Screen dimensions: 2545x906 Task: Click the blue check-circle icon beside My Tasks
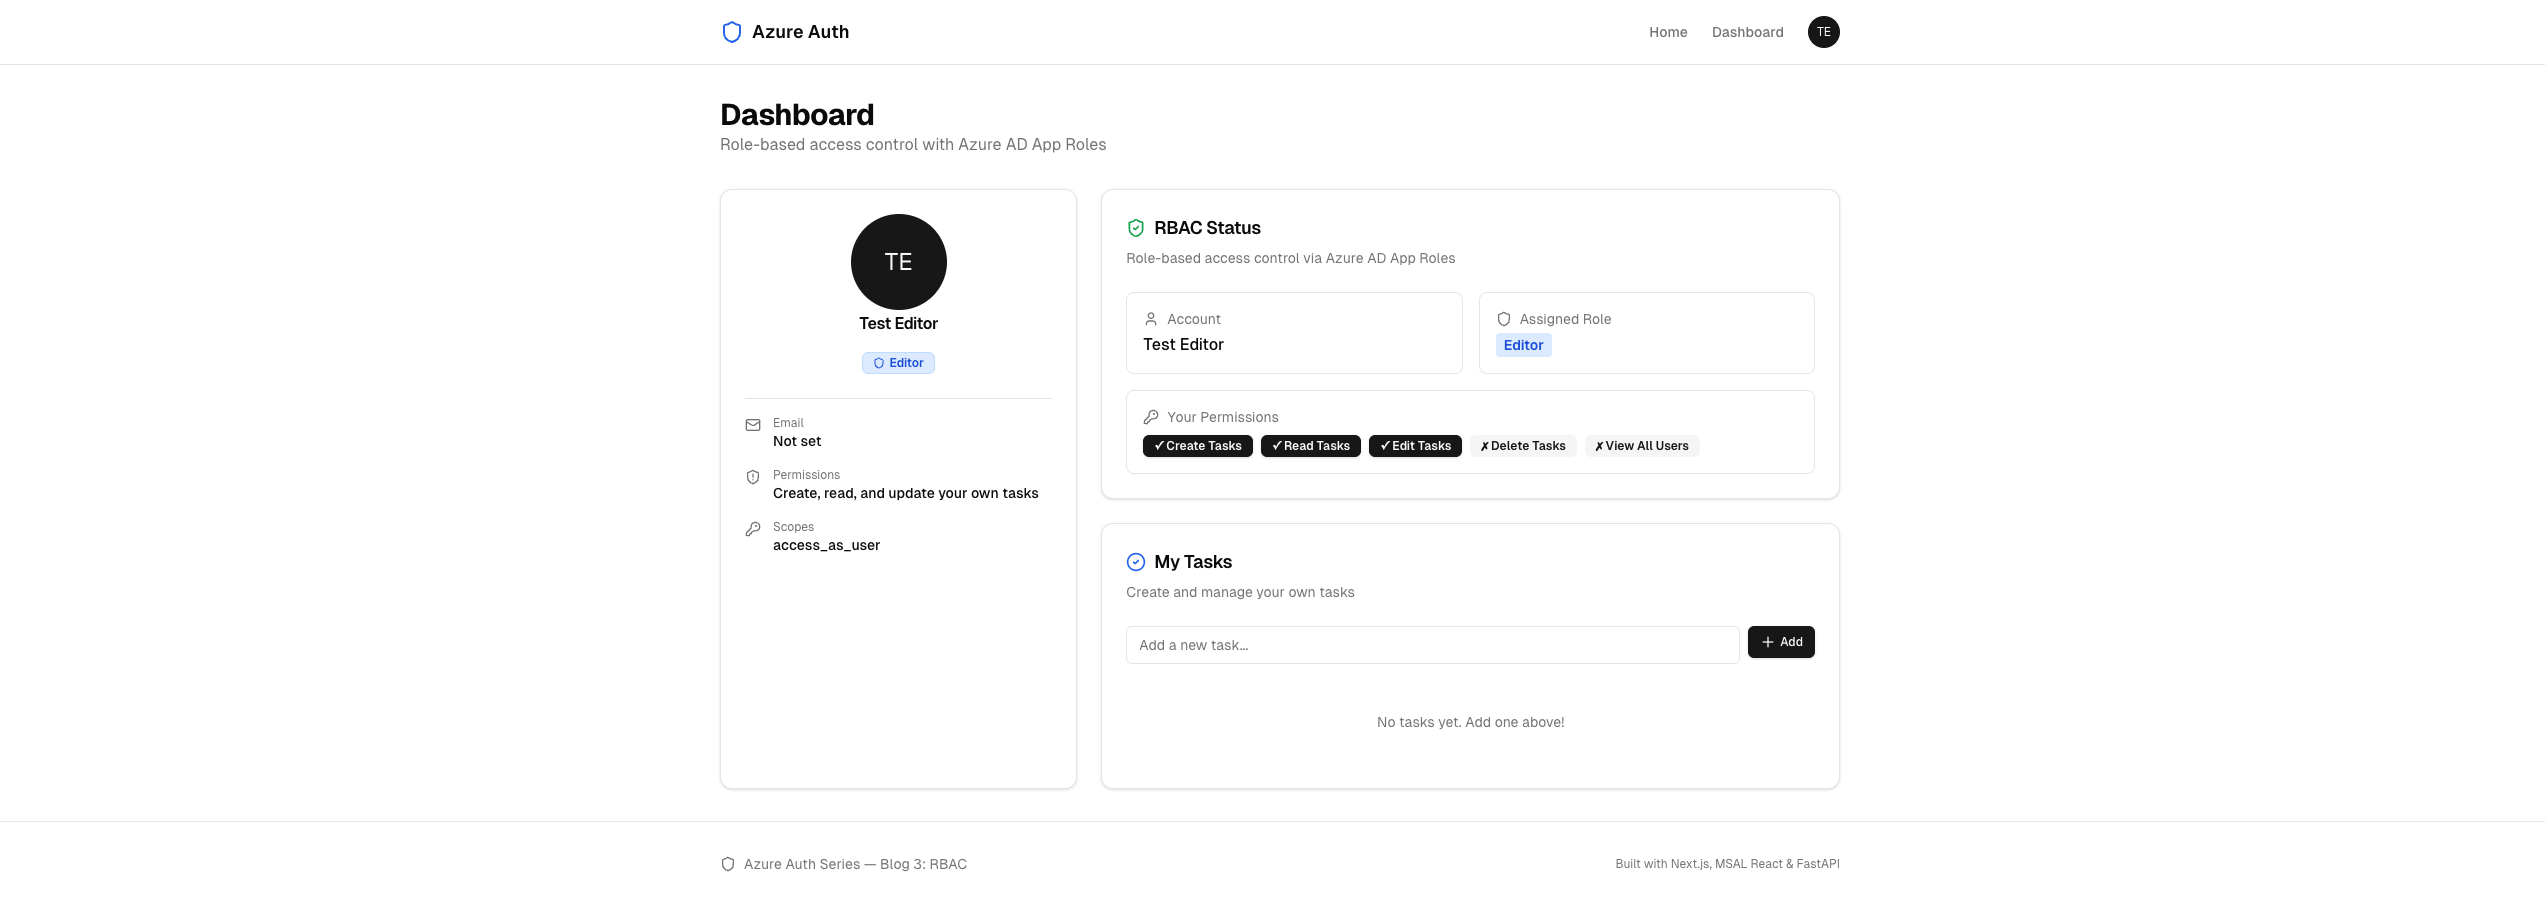[x=1136, y=562]
